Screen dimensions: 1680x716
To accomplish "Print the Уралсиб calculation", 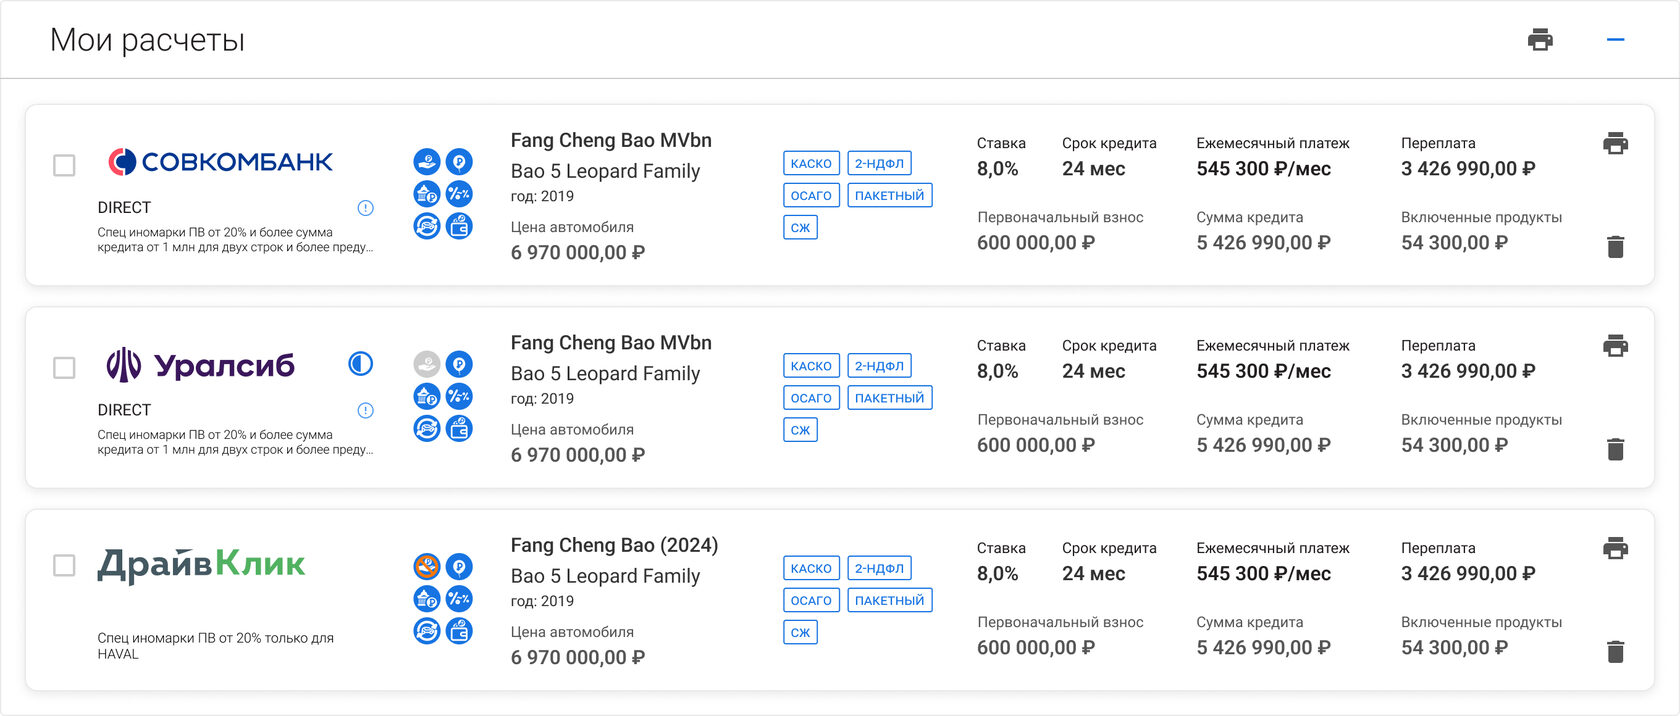I will 1615,346.
